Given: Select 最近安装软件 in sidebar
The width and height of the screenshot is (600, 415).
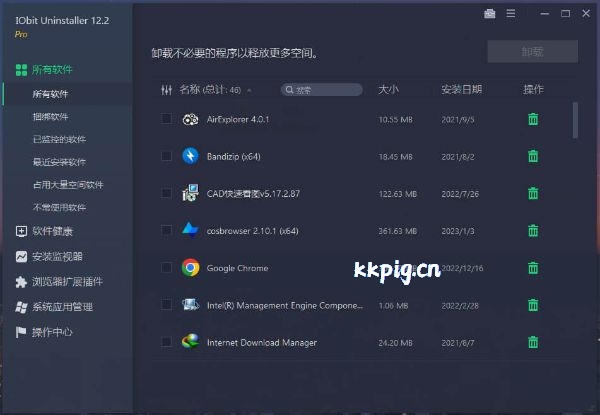Looking at the screenshot, I should click(x=59, y=162).
